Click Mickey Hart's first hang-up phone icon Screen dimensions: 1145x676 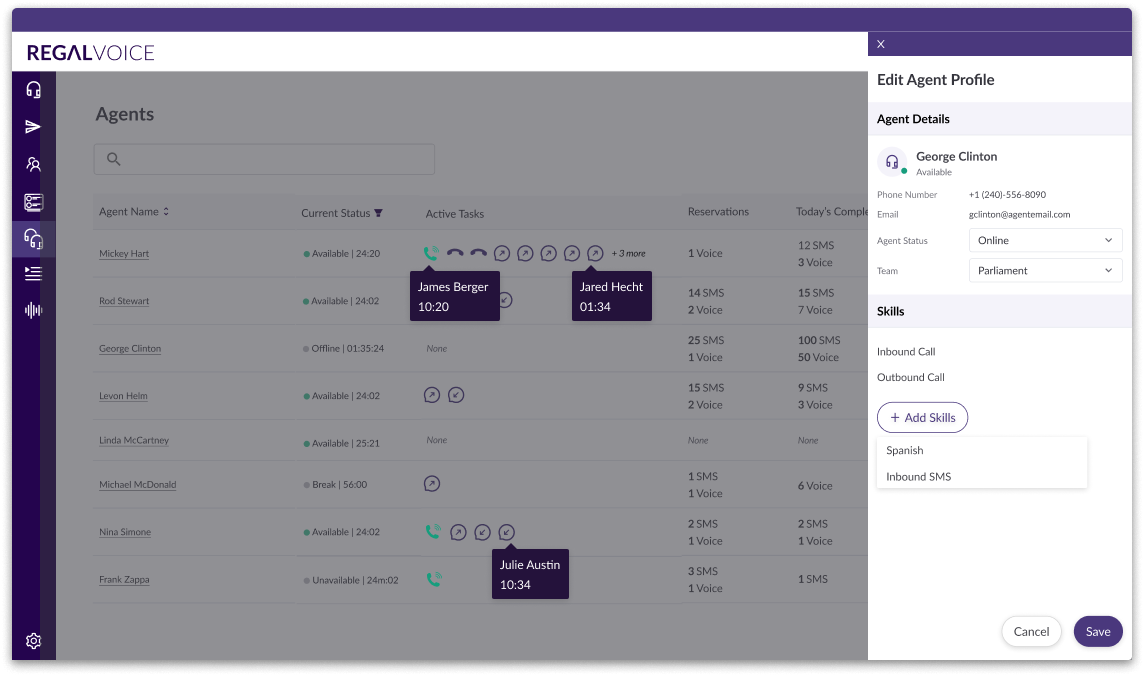pos(455,253)
